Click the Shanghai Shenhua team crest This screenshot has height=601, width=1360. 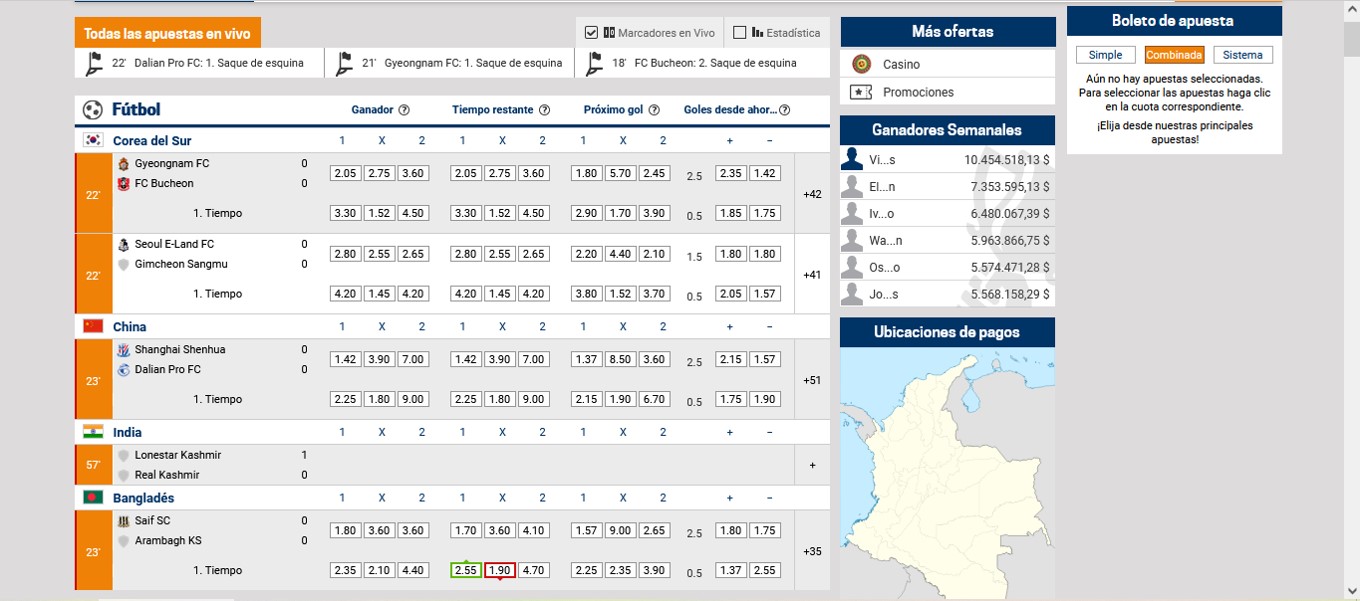point(124,350)
